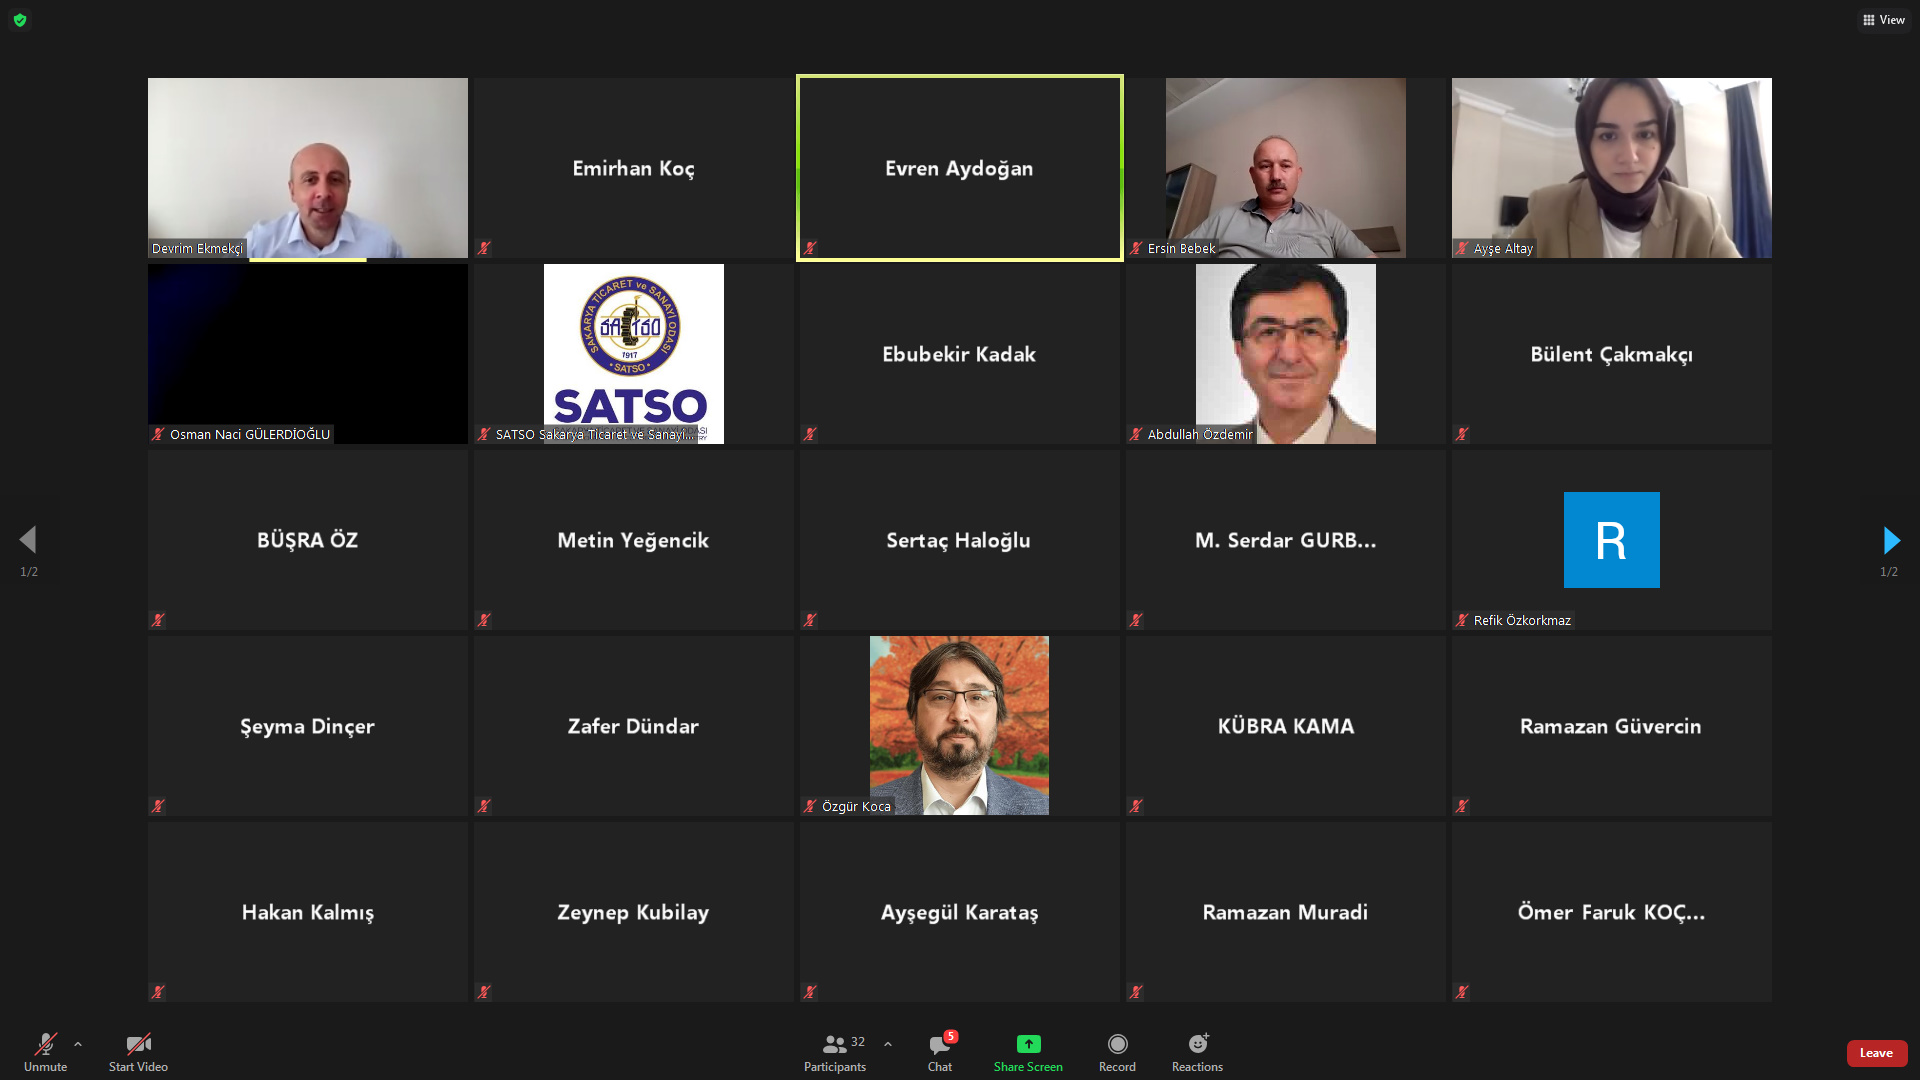The height and width of the screenshot is (1080, 1920).
Task: Expand options arrow beside Participants
Action: tap(888, 1044)
